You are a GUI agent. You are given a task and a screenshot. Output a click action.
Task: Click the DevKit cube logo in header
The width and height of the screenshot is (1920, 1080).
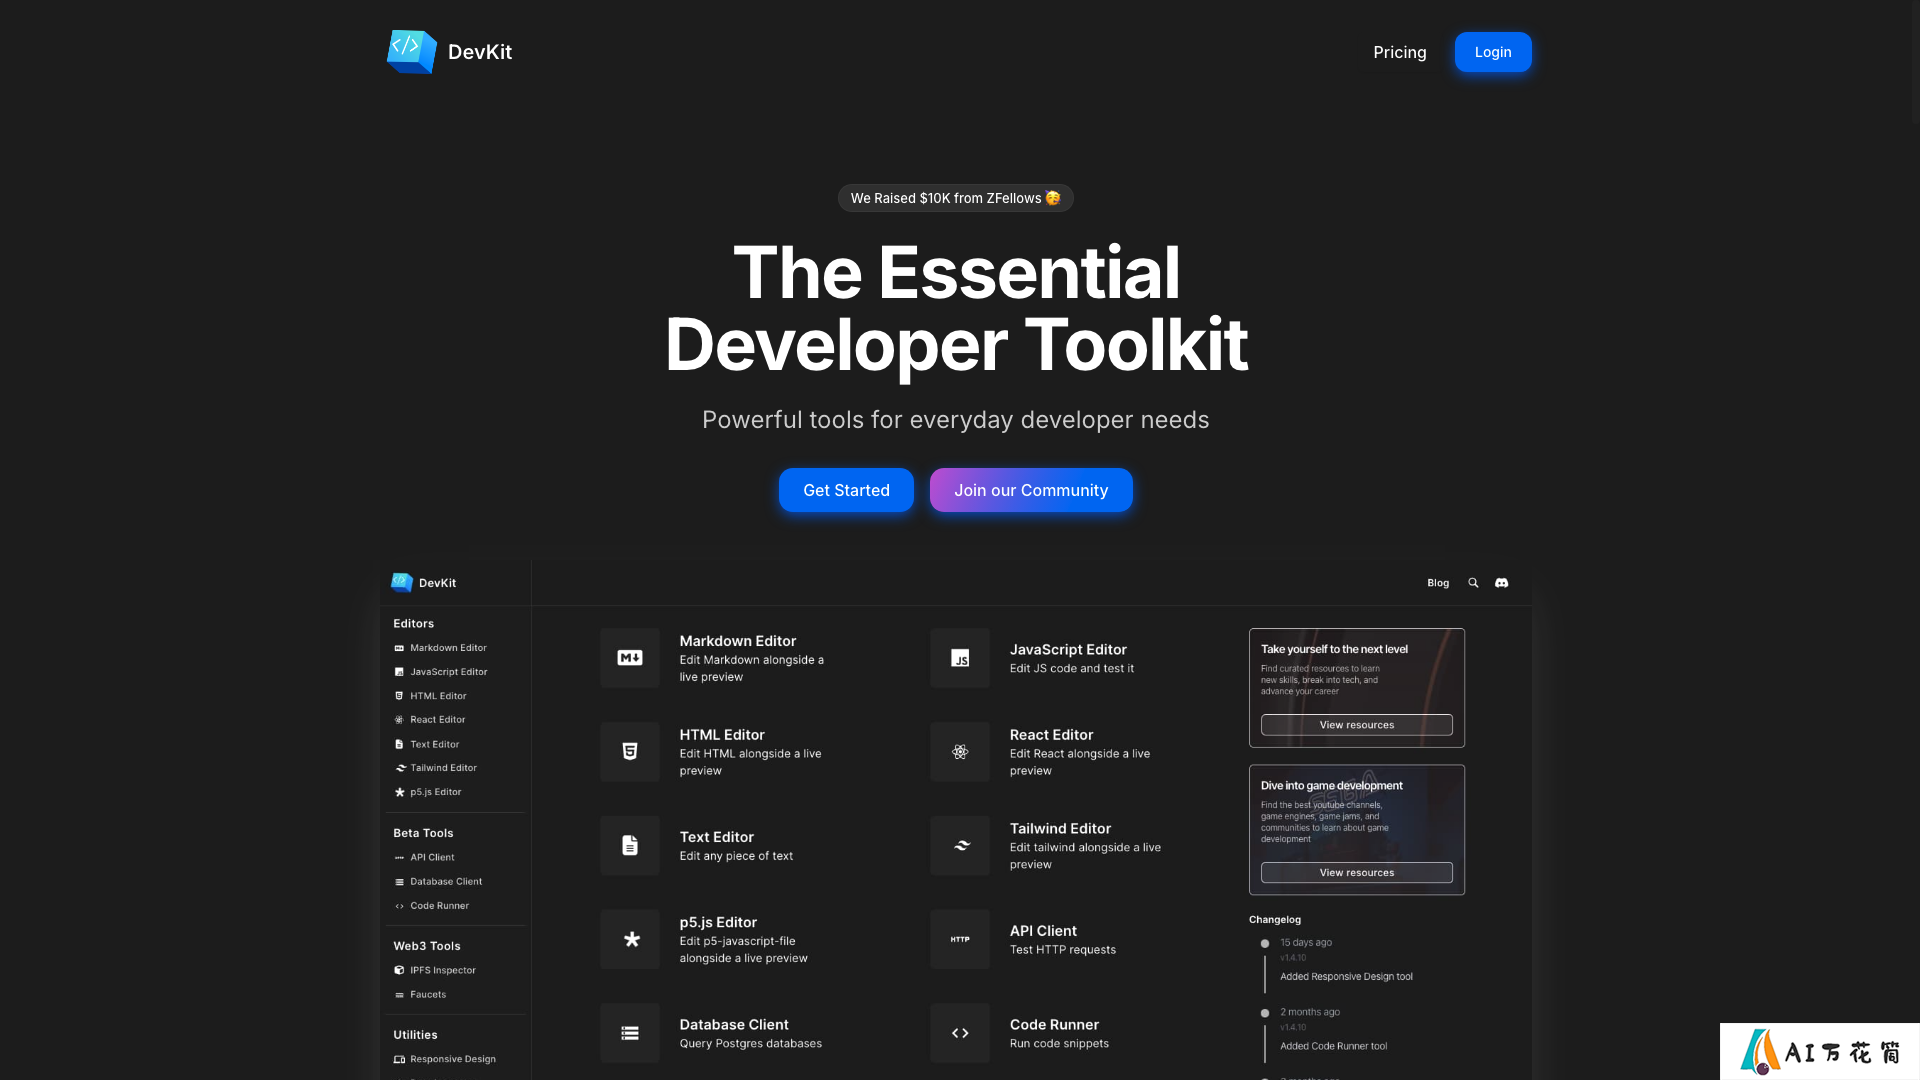(412, 51)
